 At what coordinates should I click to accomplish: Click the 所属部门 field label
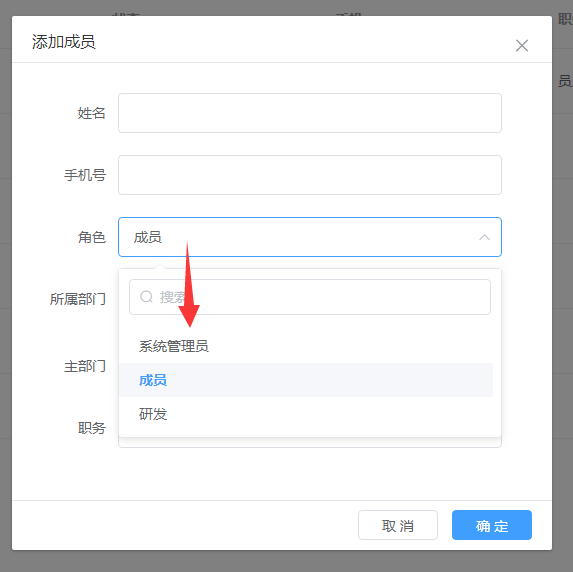(x=77, y=299)
